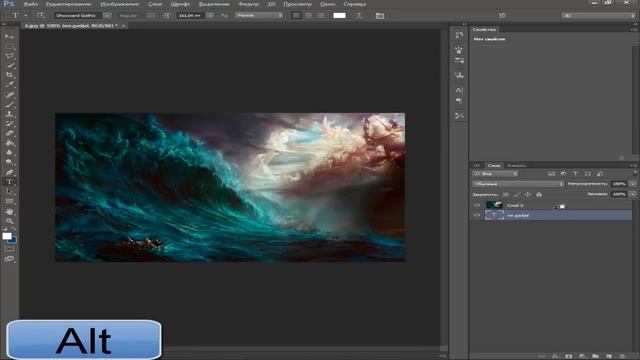Lock layer position
Image resolution: width=640 pixels, height=360 pixels.
[528, 195]
